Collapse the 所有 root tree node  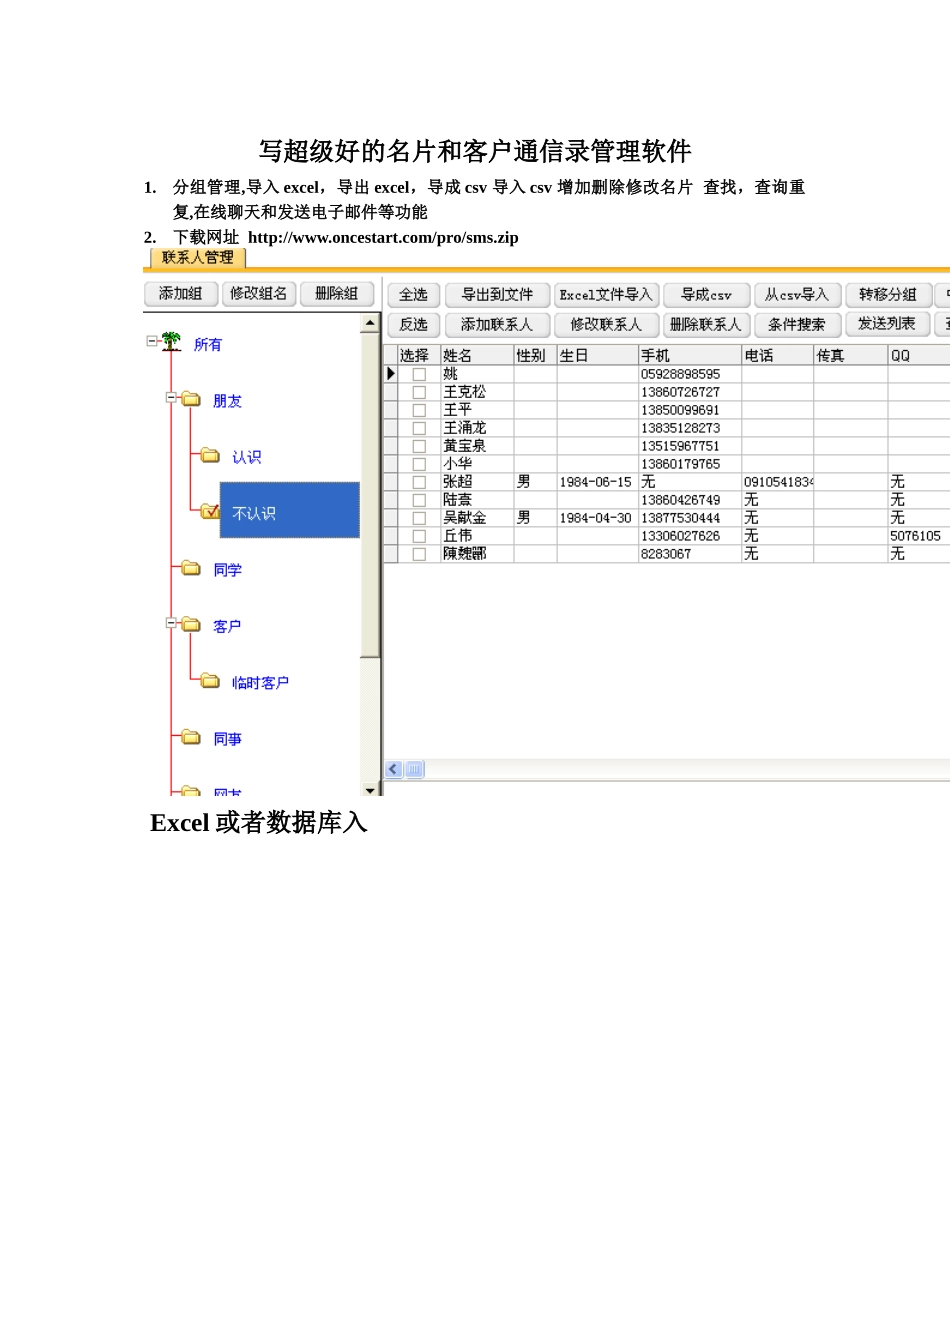point(152,341)
